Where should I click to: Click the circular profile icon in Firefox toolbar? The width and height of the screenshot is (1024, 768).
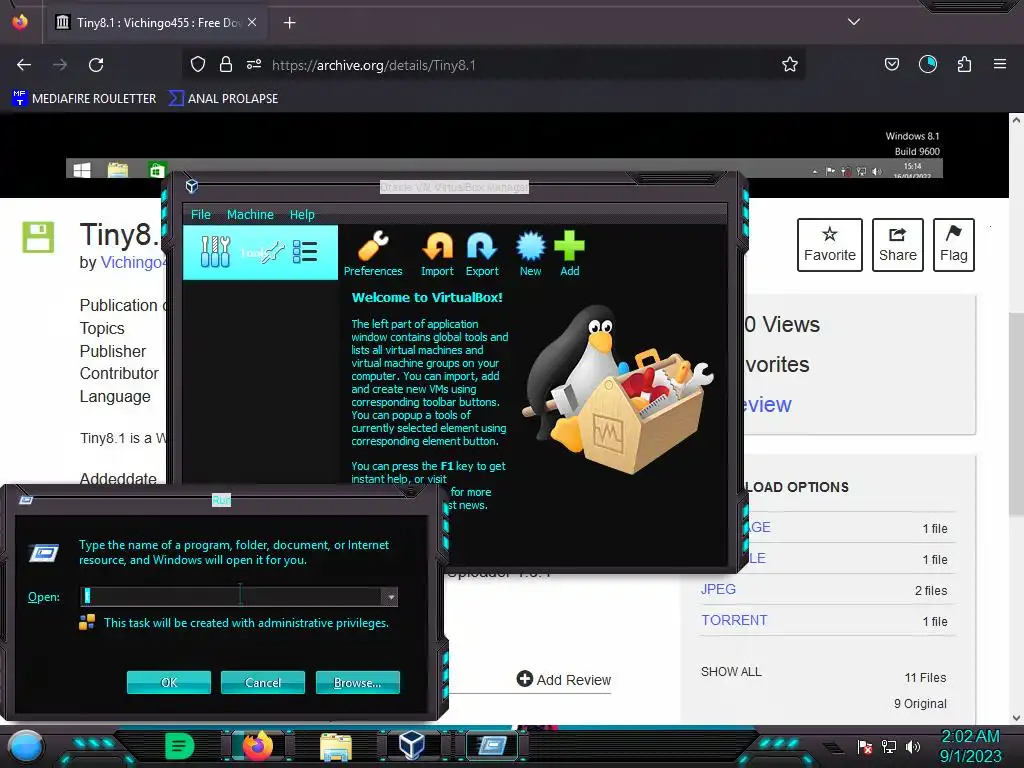coord(927,64)
